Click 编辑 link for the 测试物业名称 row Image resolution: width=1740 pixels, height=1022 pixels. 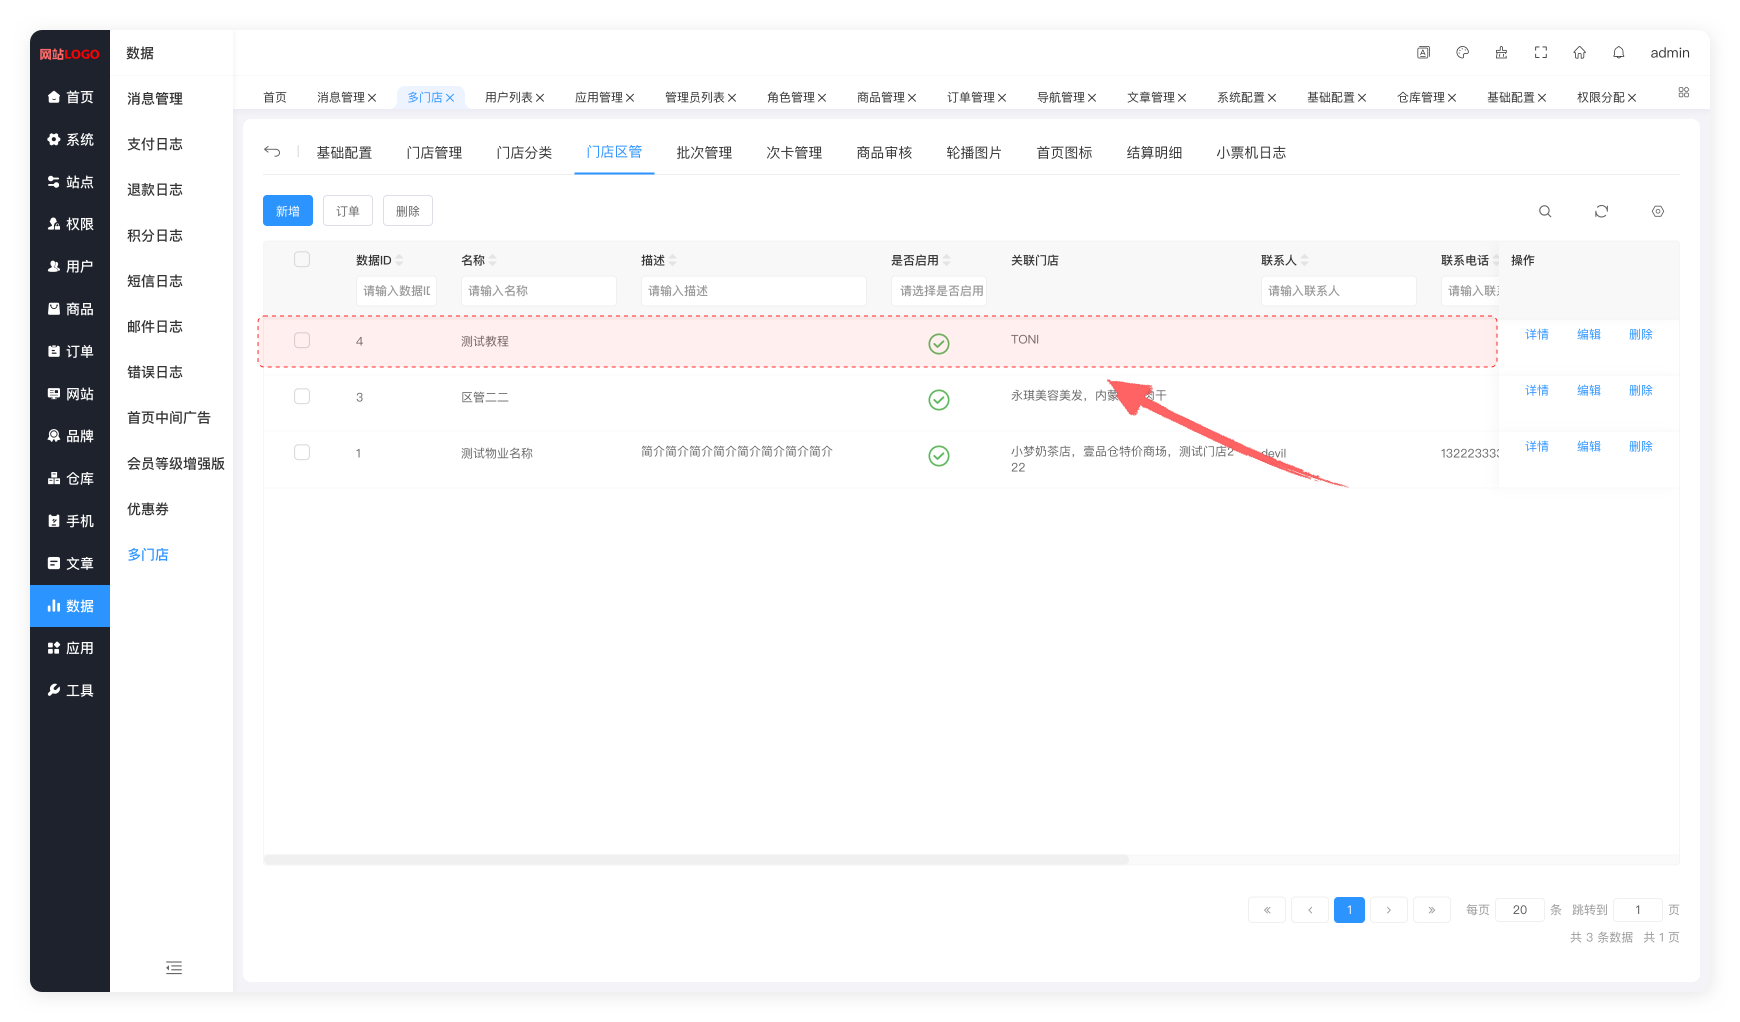point(1588,447)
